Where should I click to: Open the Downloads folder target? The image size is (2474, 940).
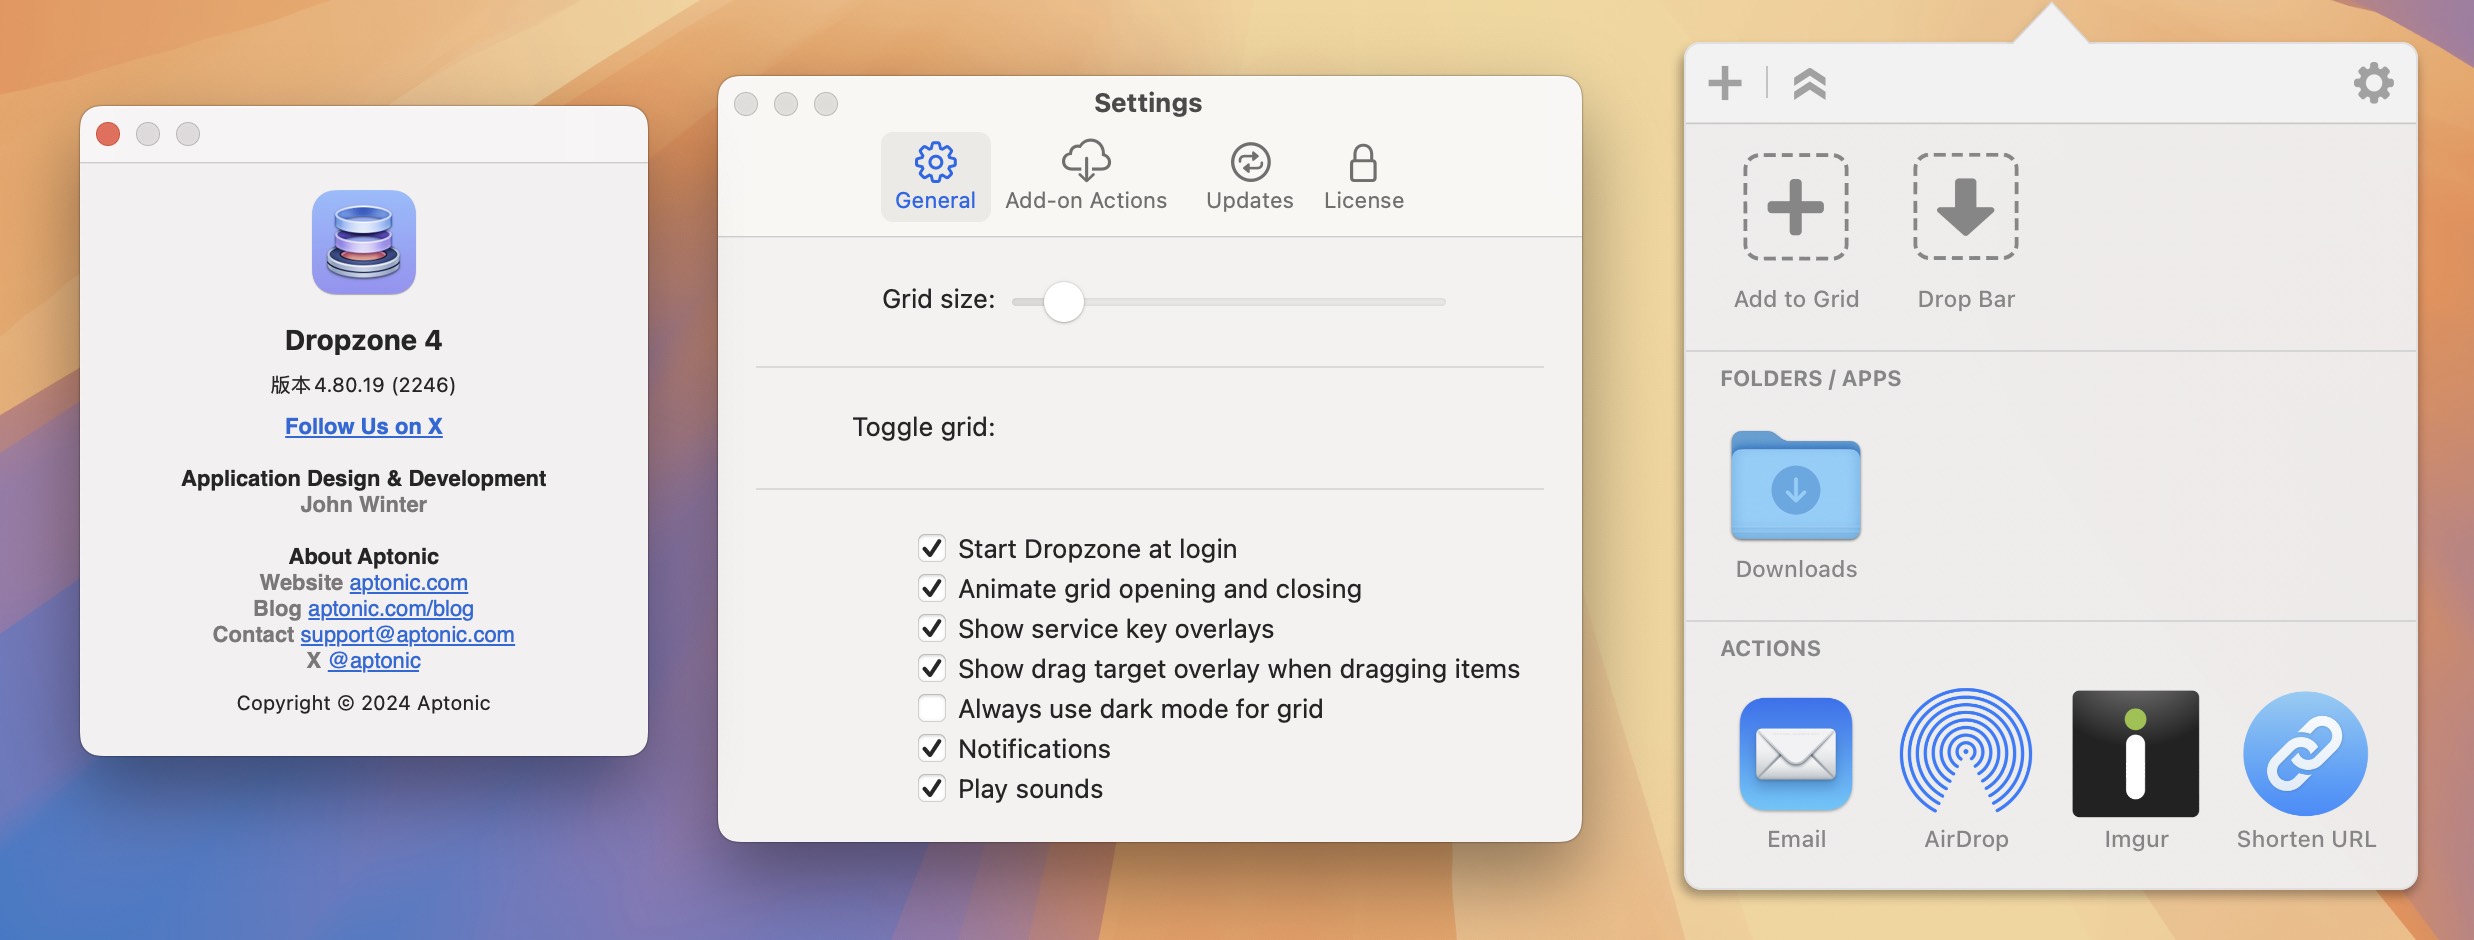[1796, 486]
